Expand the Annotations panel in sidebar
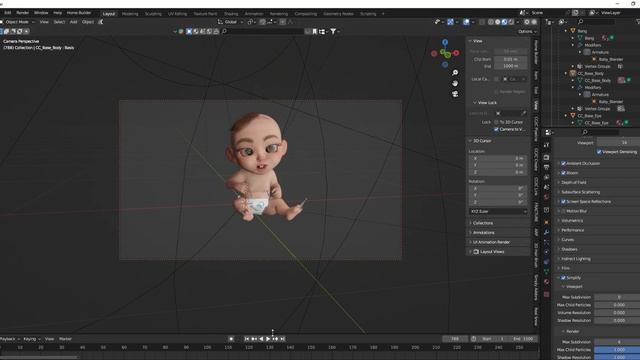 click(483, 233)
